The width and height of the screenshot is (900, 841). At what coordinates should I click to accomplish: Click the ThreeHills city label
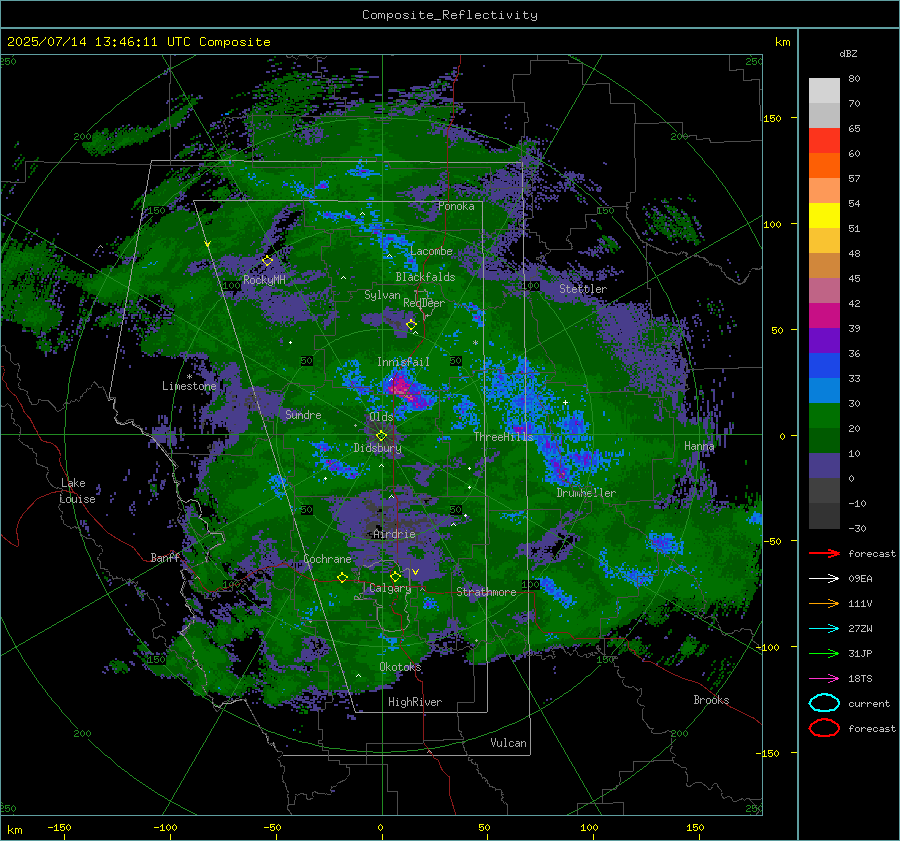tap(503, 437)
